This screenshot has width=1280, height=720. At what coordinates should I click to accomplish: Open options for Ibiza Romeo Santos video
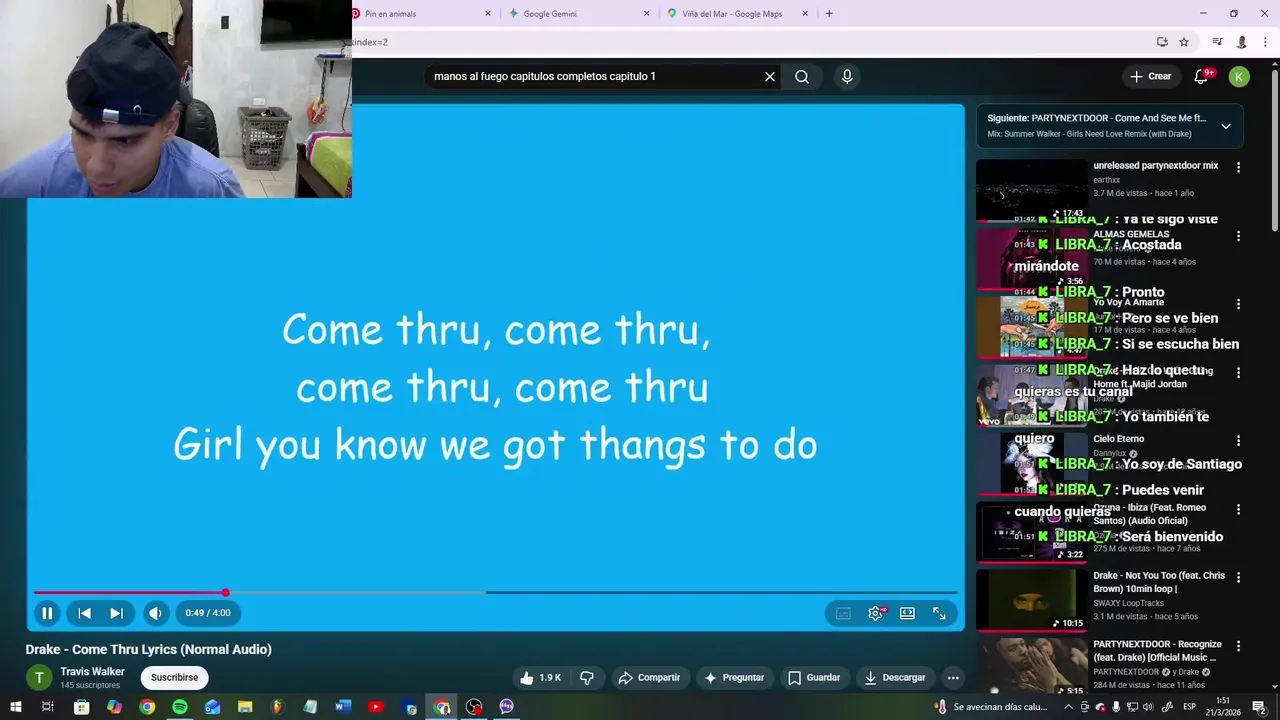click(x=1238, y=509)
